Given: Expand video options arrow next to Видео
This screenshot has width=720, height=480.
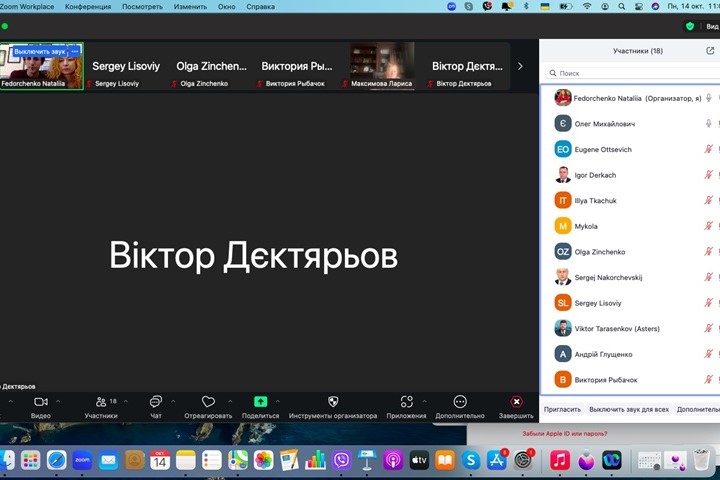Looking at the screenshot, I should [x=58, y=401].
